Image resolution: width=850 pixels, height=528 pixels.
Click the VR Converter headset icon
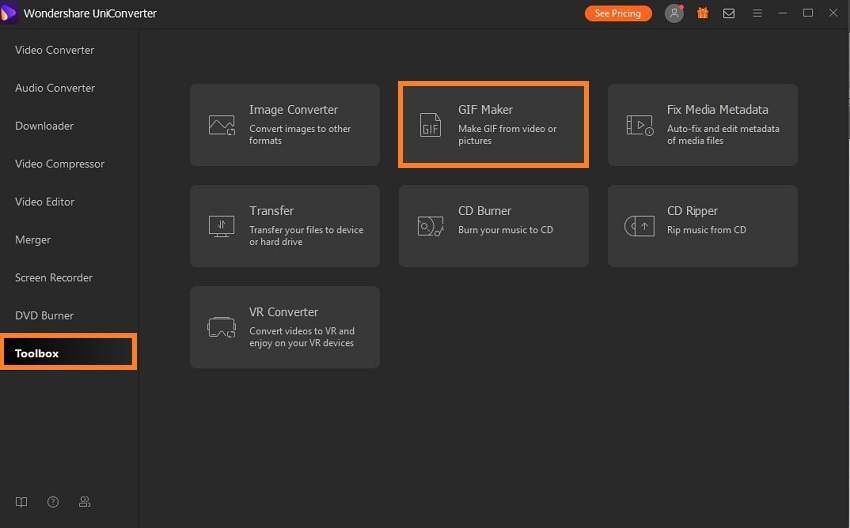click(x=221, y=327)
